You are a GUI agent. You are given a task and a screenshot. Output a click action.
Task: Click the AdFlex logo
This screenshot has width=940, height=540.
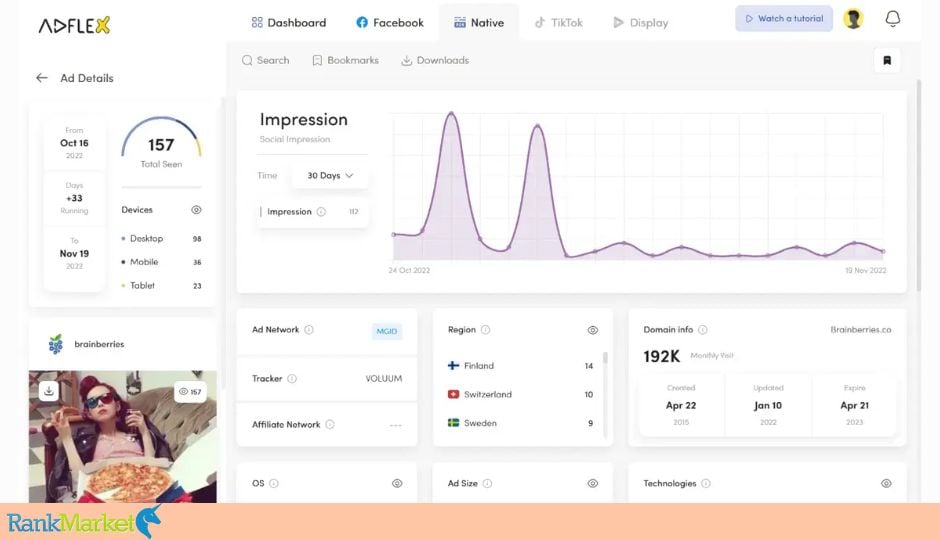(x=74, y=25)
